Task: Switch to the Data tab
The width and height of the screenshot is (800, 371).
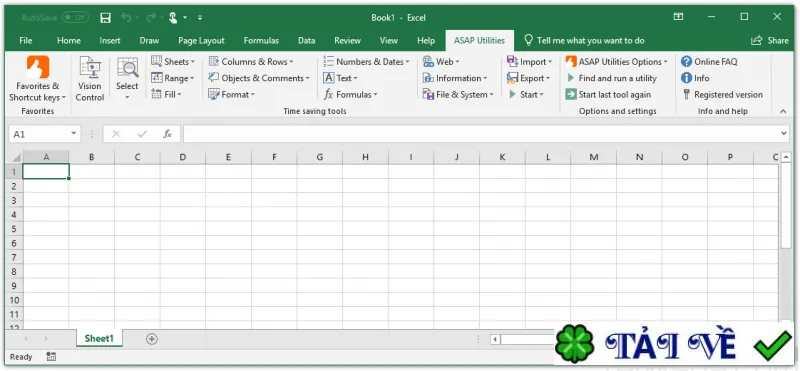Action: pyautogui.click(x=306, y=41)
